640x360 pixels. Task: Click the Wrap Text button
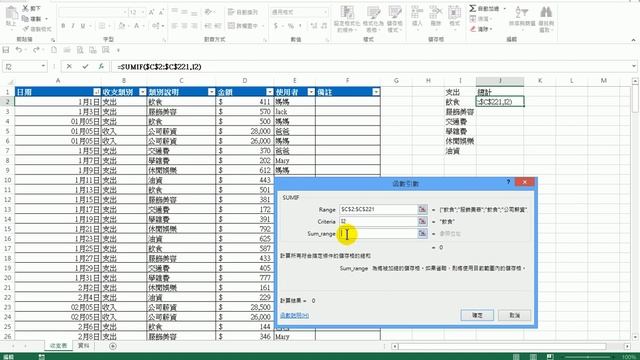tap(243, 13)
